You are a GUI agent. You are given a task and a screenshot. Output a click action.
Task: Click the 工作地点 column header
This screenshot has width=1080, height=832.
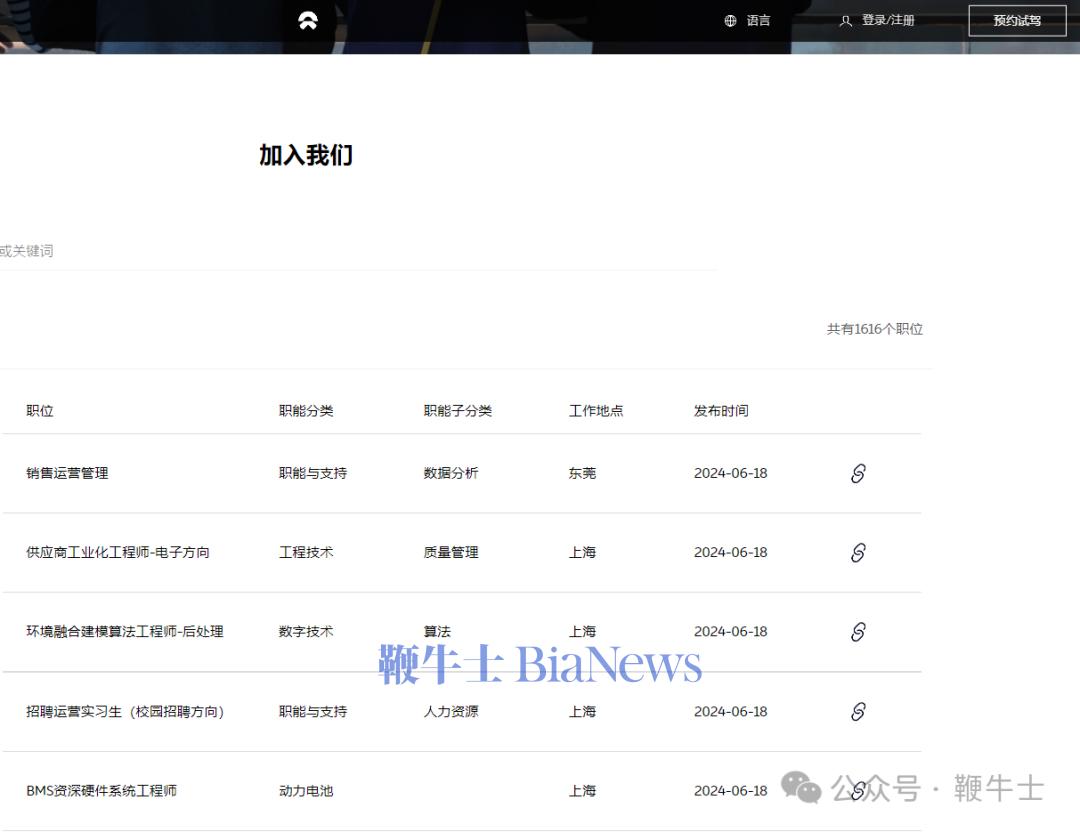pyautogui.click(x=596, y=410)
